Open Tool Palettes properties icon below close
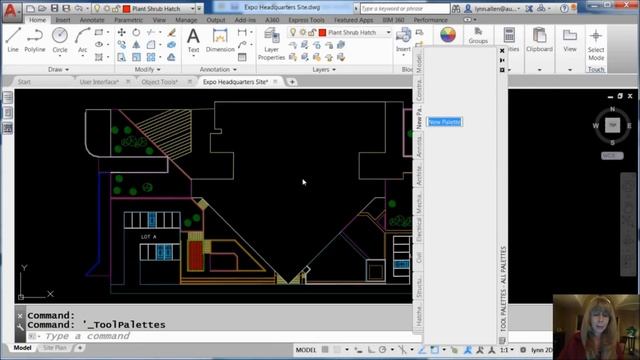Viewport: 640px width, 360px height. coord(502,70)
